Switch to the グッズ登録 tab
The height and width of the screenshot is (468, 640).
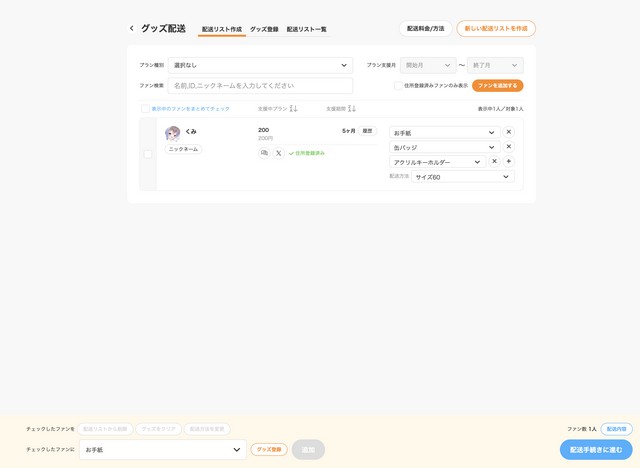264,30
